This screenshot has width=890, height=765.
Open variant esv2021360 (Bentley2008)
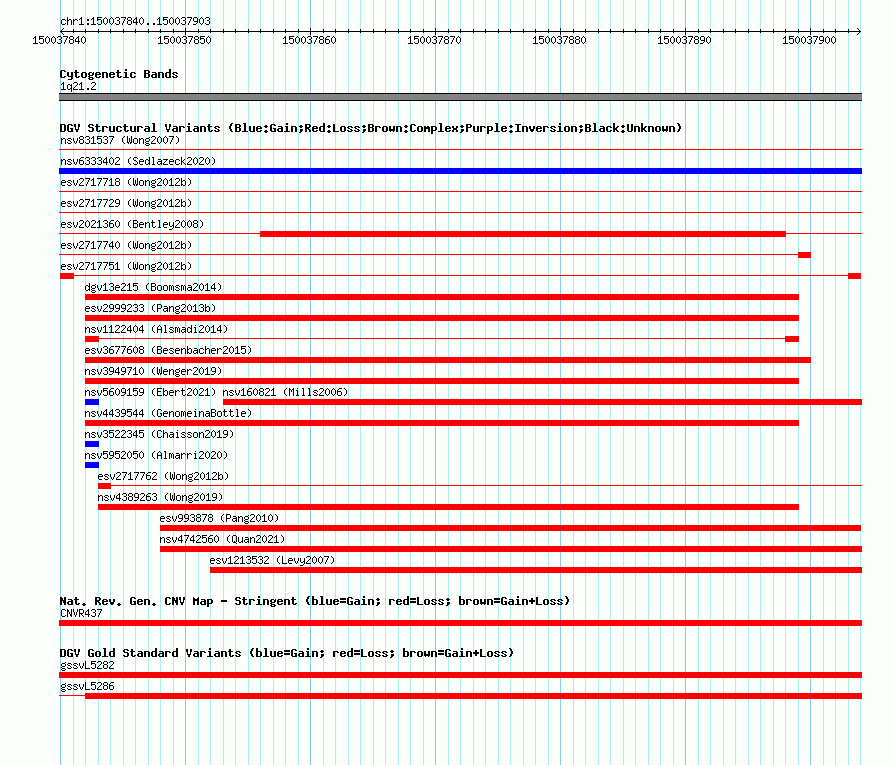tap(132, 224)
